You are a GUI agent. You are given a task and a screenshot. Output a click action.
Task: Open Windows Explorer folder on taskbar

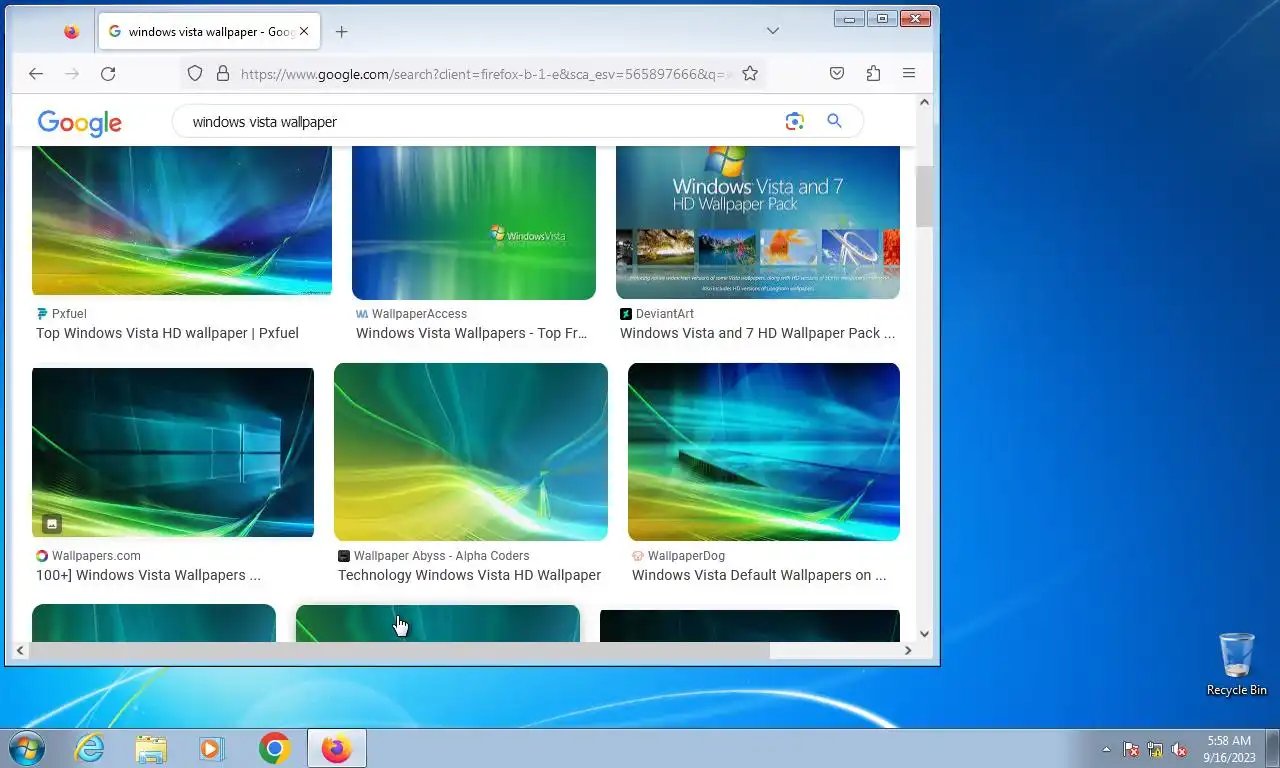(151, 748)
